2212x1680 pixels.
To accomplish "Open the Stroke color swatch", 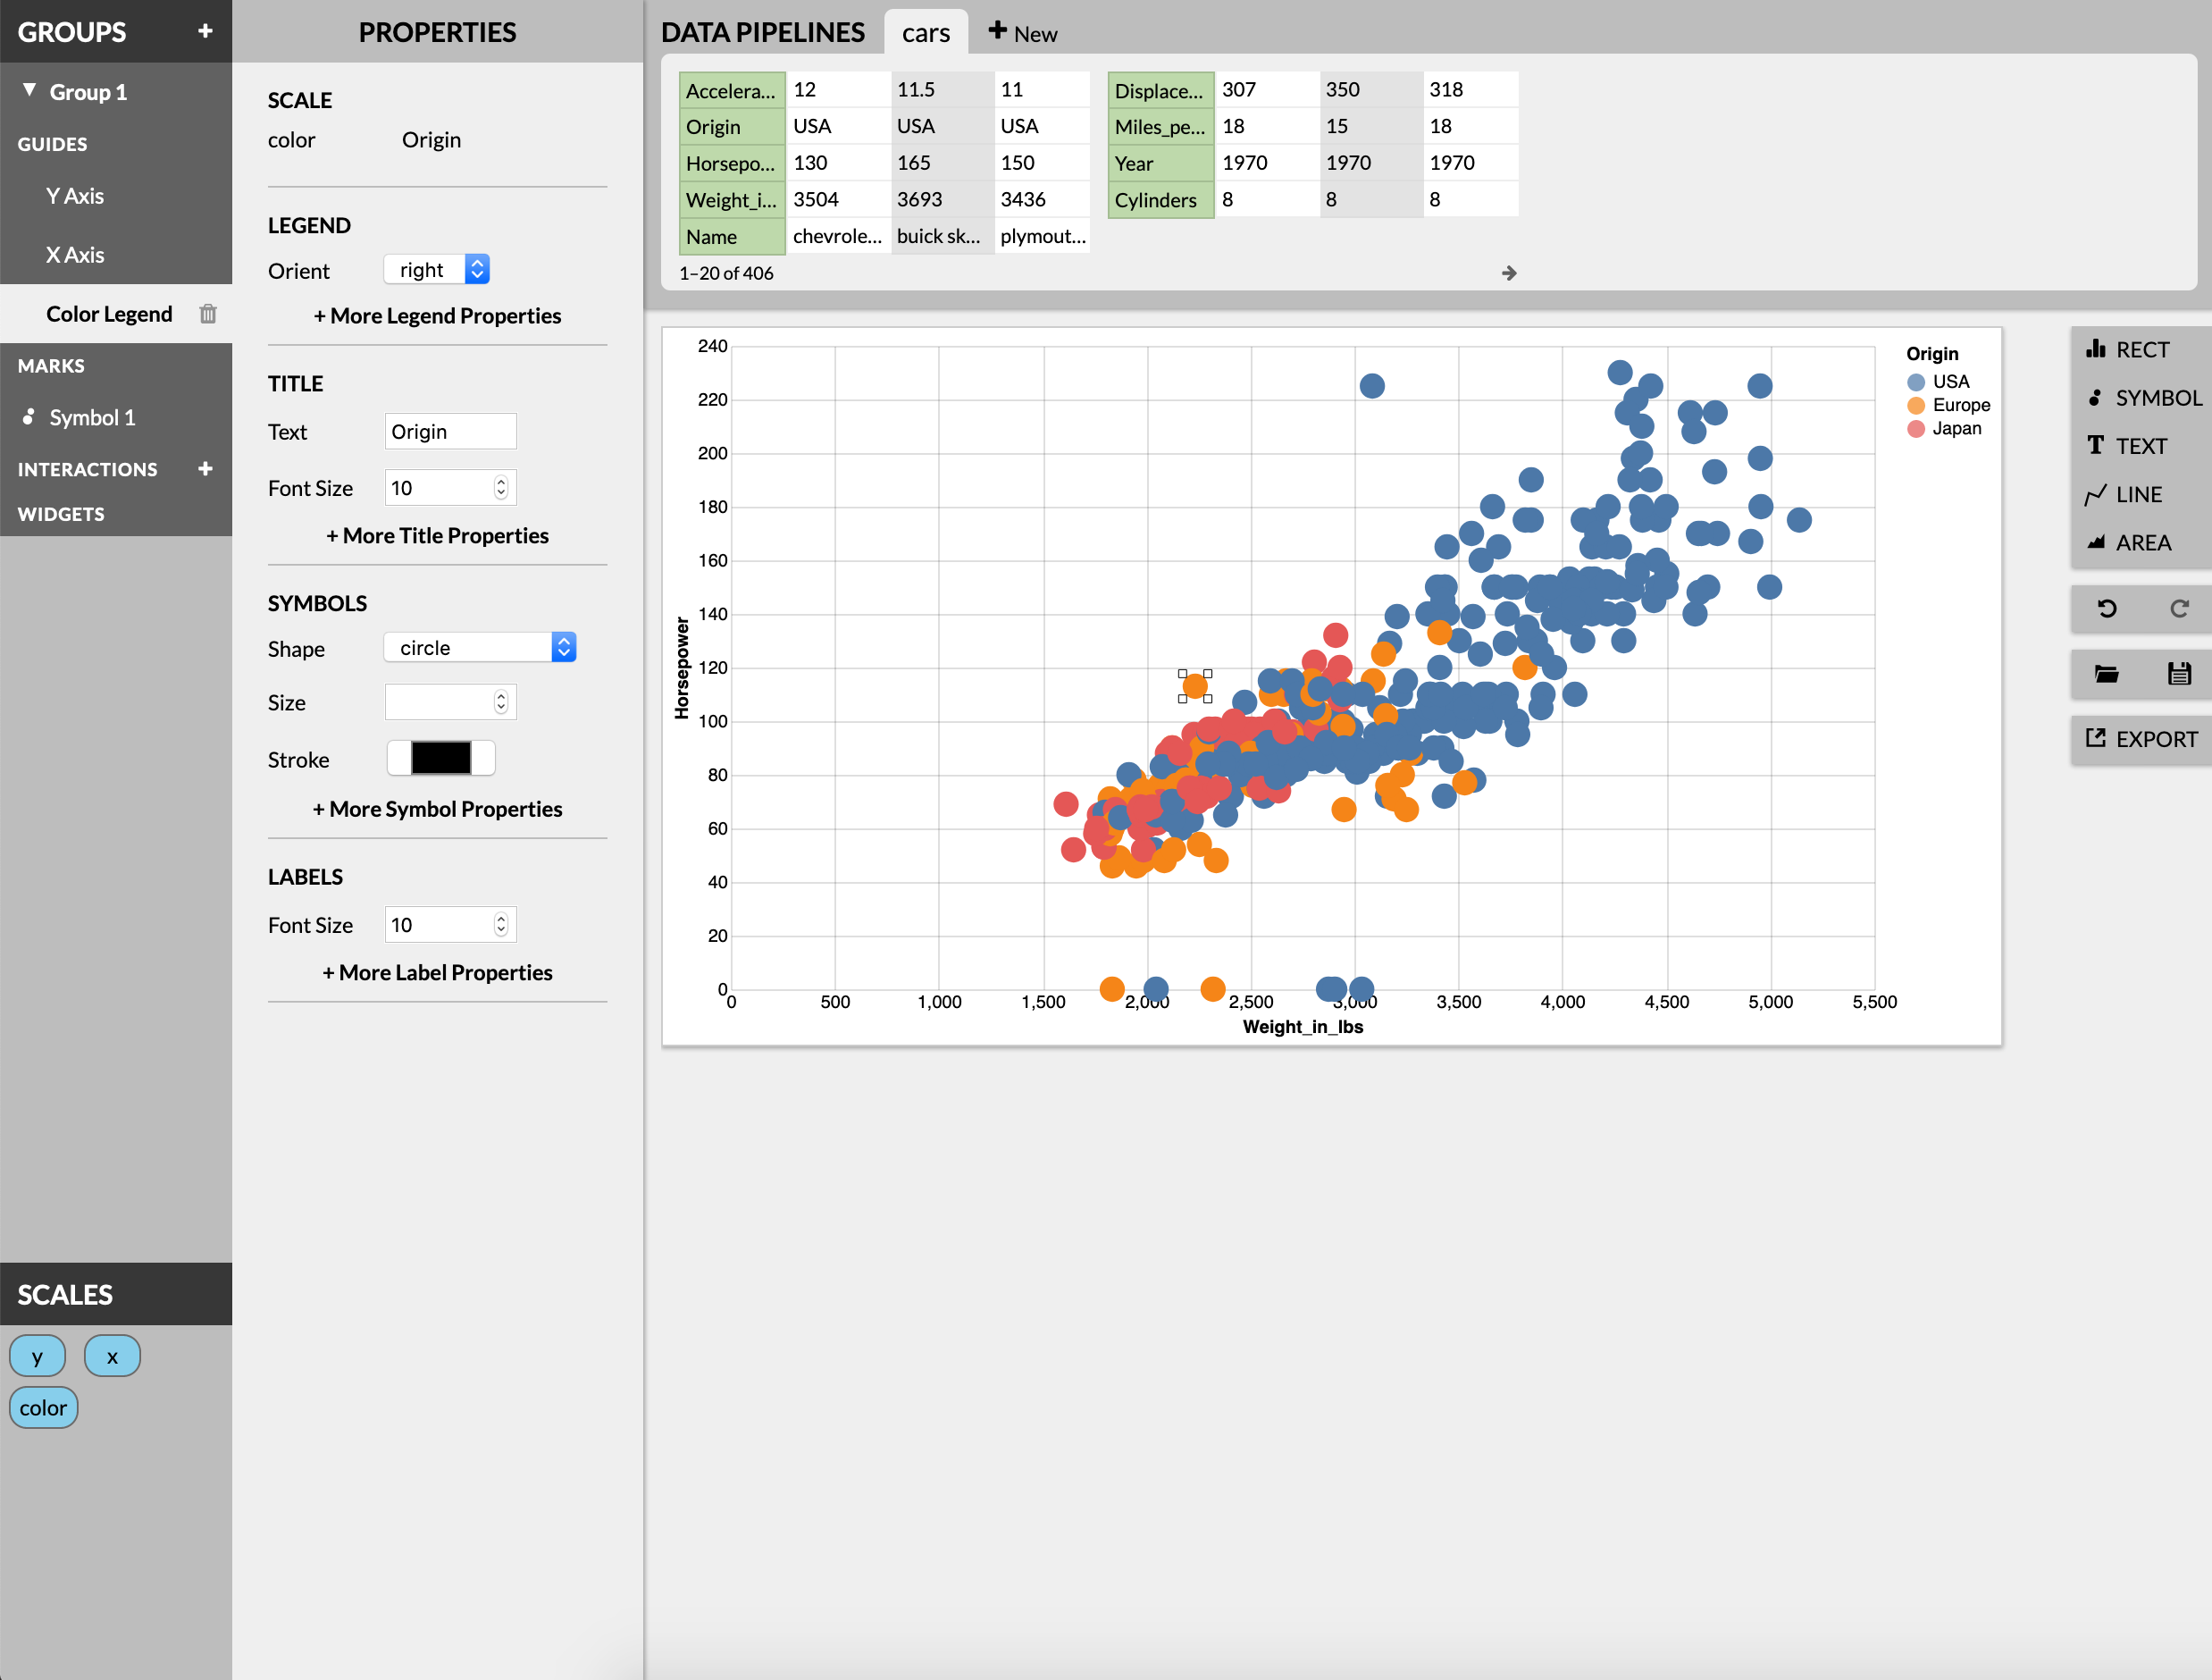I will pos(440,758).
